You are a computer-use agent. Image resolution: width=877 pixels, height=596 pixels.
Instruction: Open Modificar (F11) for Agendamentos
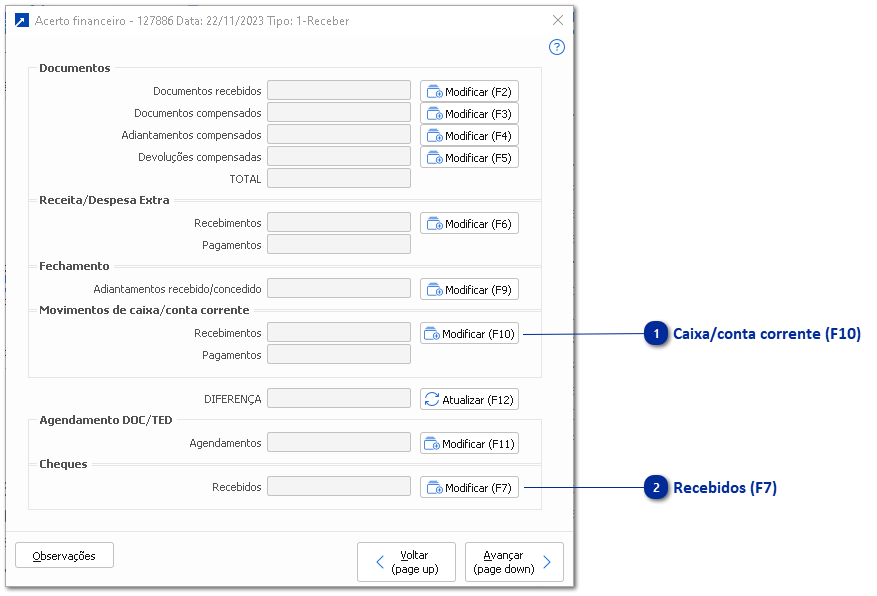[x=469, y=444]
